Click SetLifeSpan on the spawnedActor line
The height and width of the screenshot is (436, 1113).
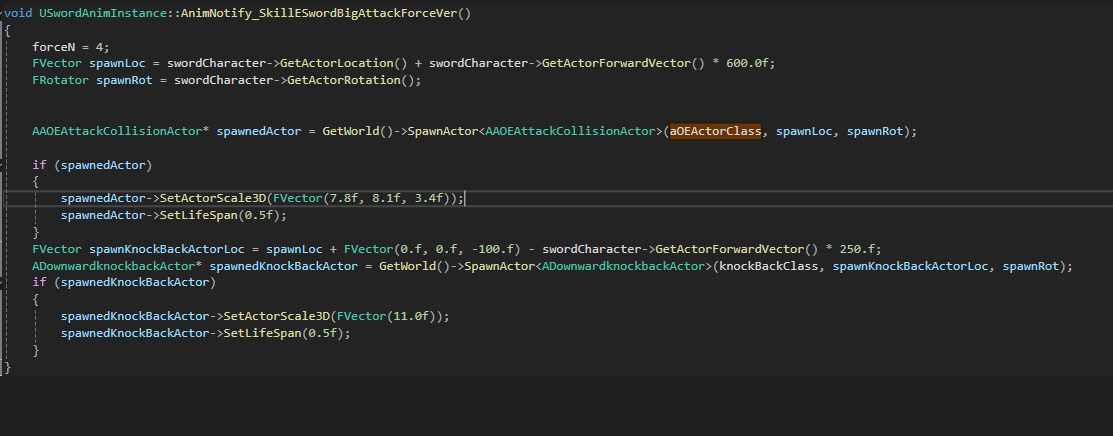(x=199, y=215)
